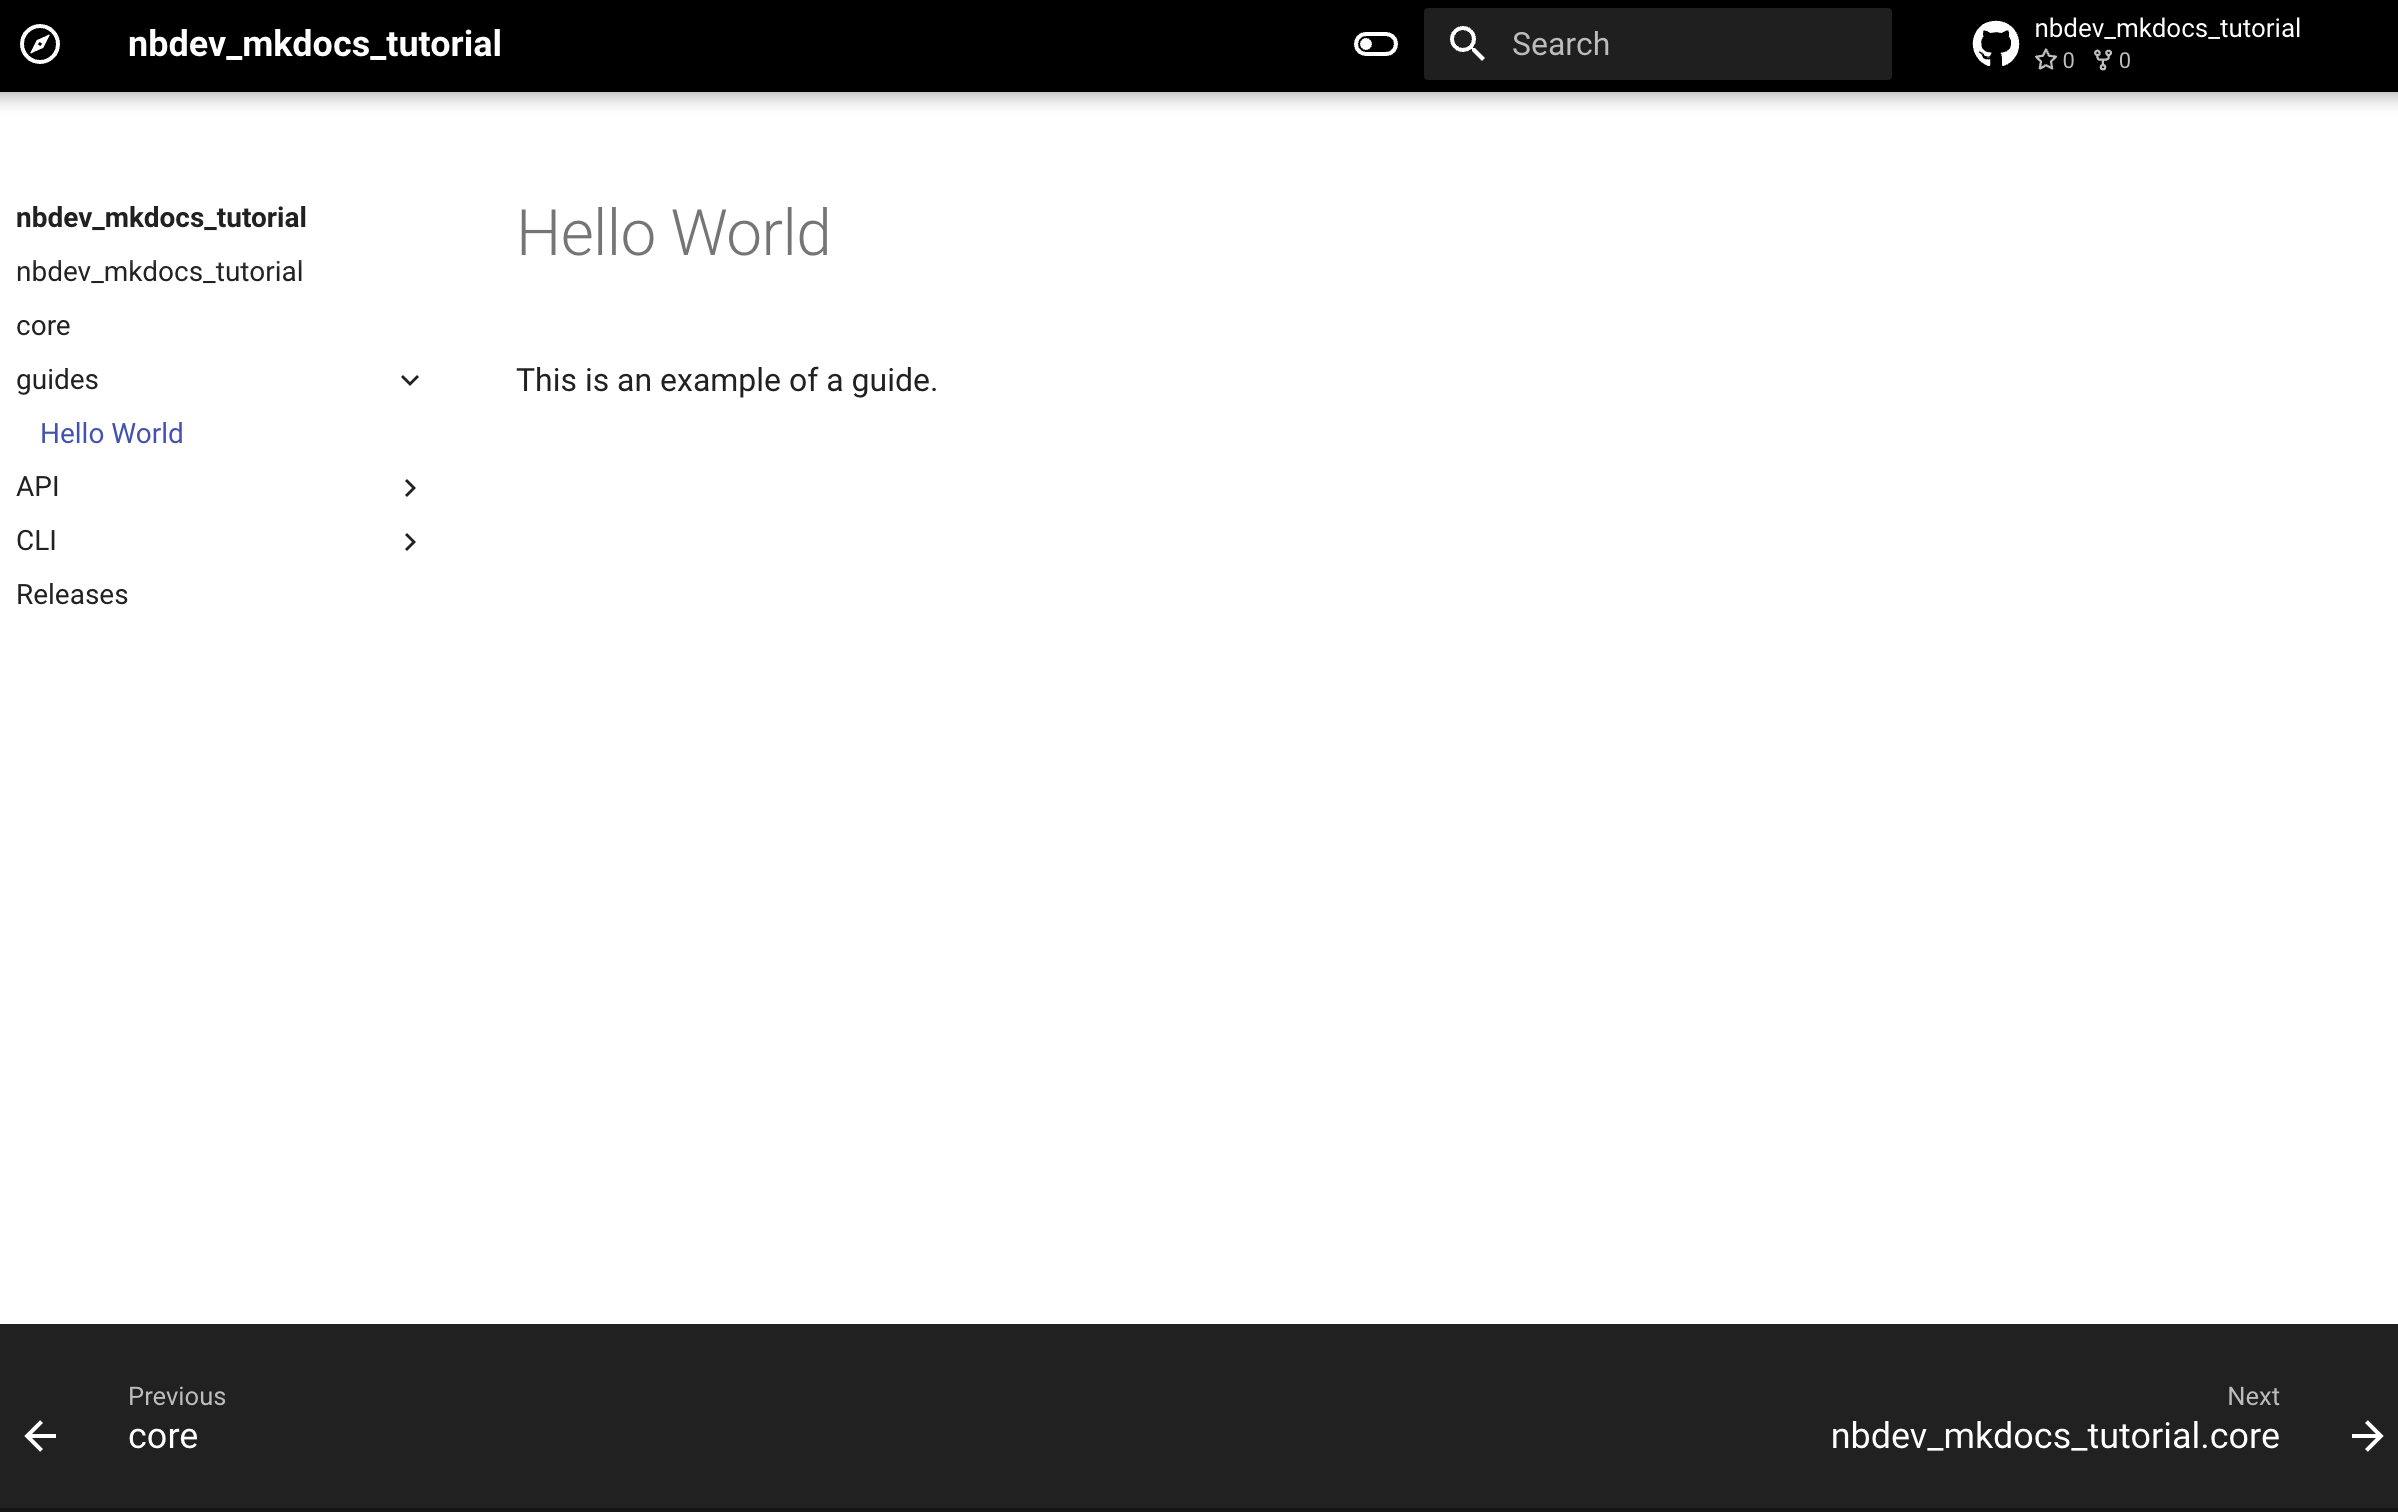
Task: Open the API sidebar section label
Action: [x=38, y=487]
